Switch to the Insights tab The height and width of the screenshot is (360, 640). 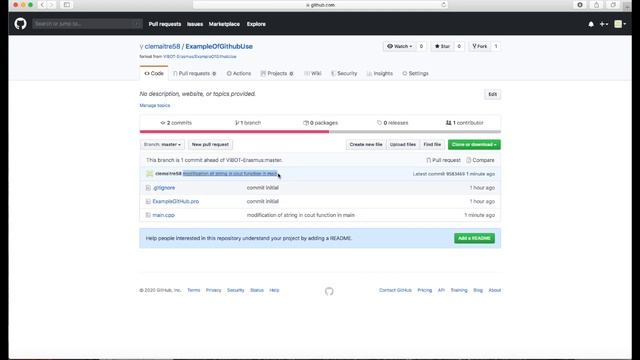coord(380,73)
